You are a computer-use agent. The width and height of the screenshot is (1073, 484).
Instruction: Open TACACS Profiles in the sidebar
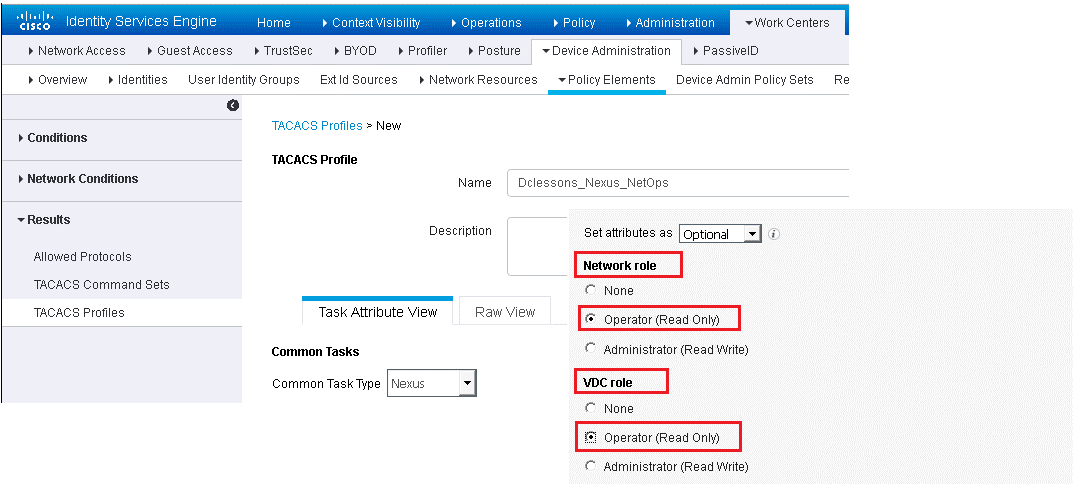click(x=79, y=313)
